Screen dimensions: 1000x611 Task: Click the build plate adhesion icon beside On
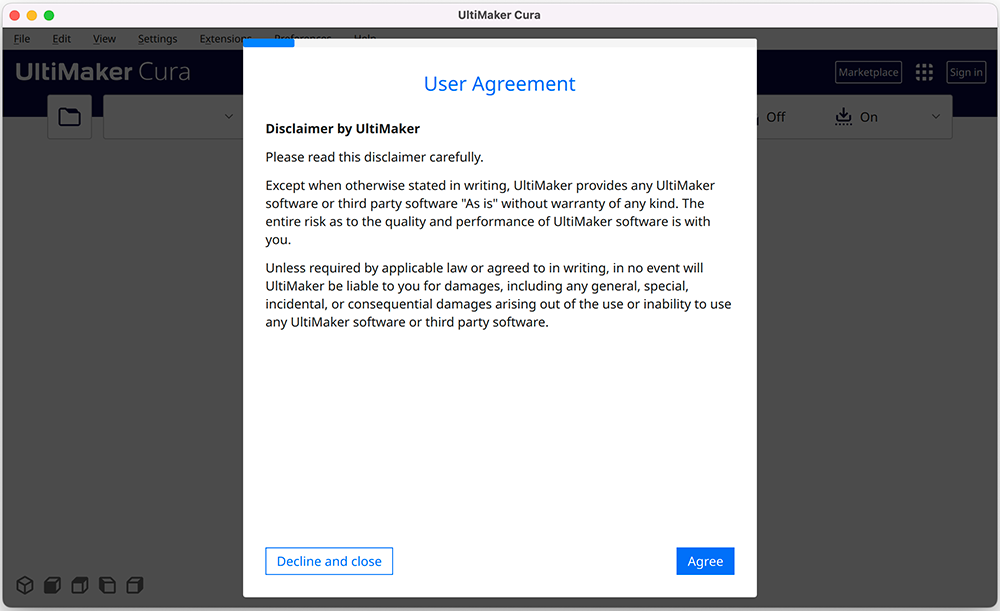(x=843, y=117)
